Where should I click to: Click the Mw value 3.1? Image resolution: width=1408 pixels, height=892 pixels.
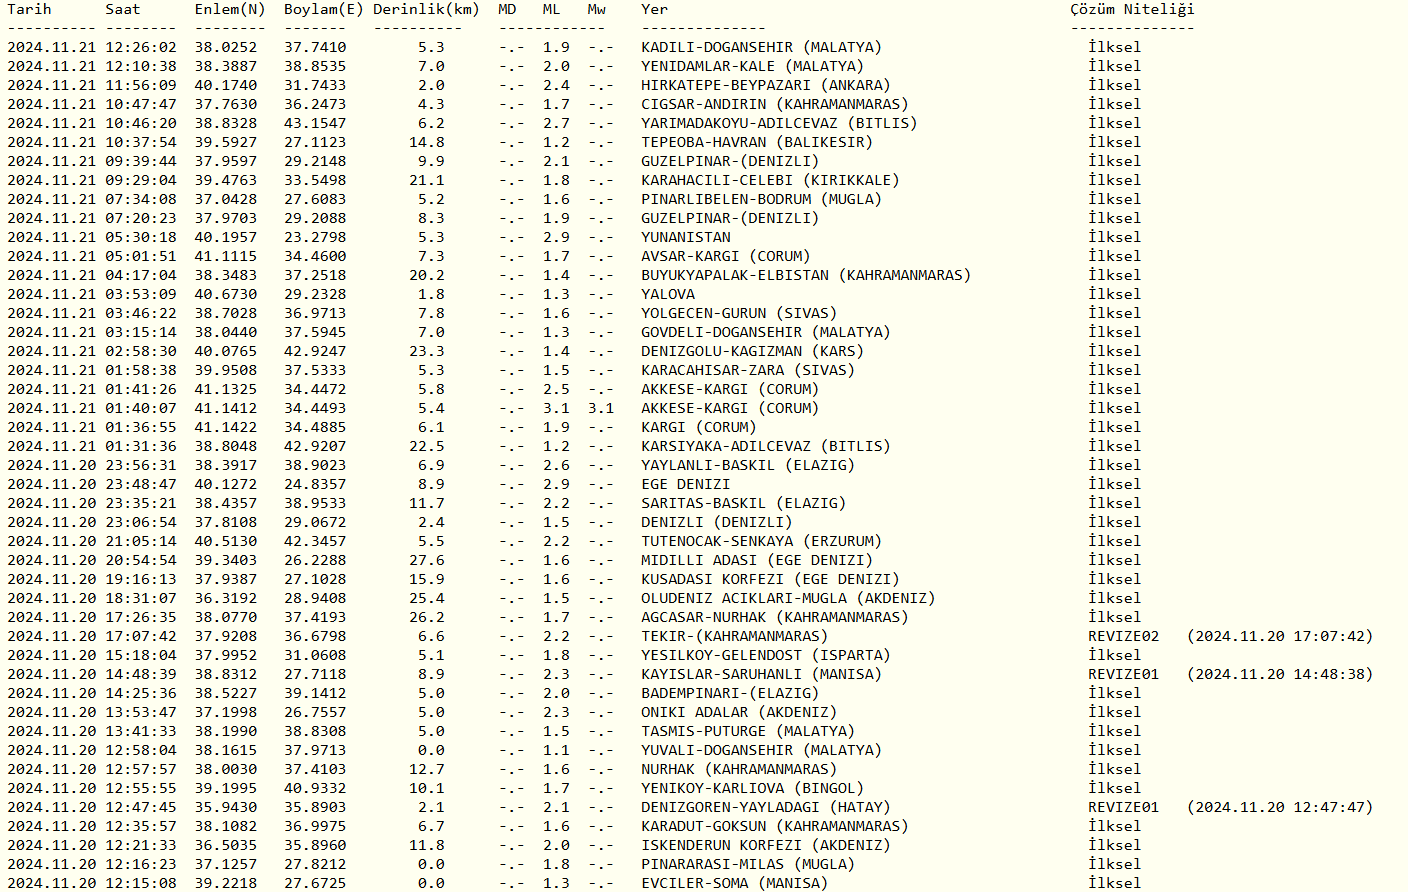pos(600,408)
